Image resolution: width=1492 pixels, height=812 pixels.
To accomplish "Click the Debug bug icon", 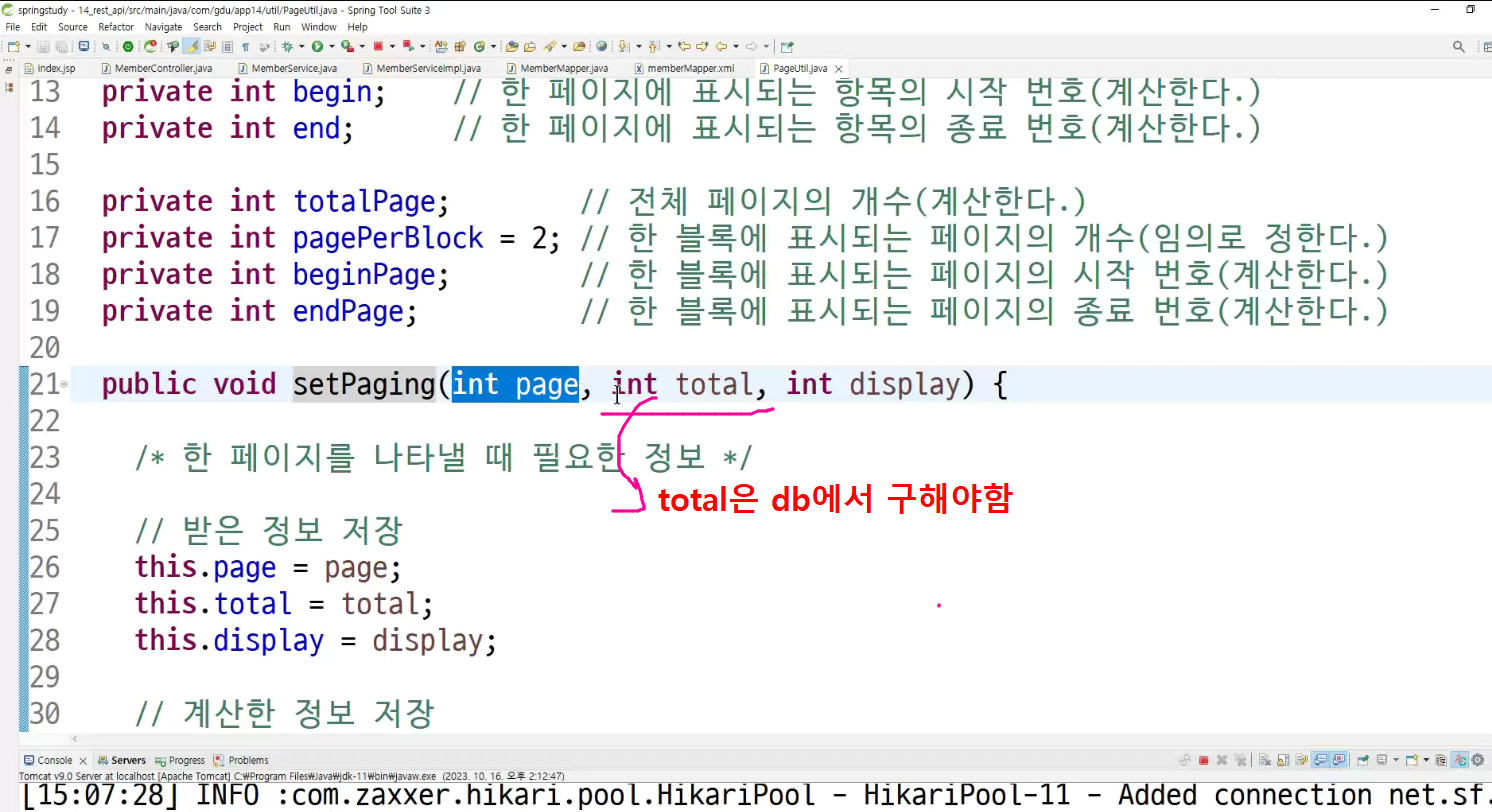I will click(287, 46).
